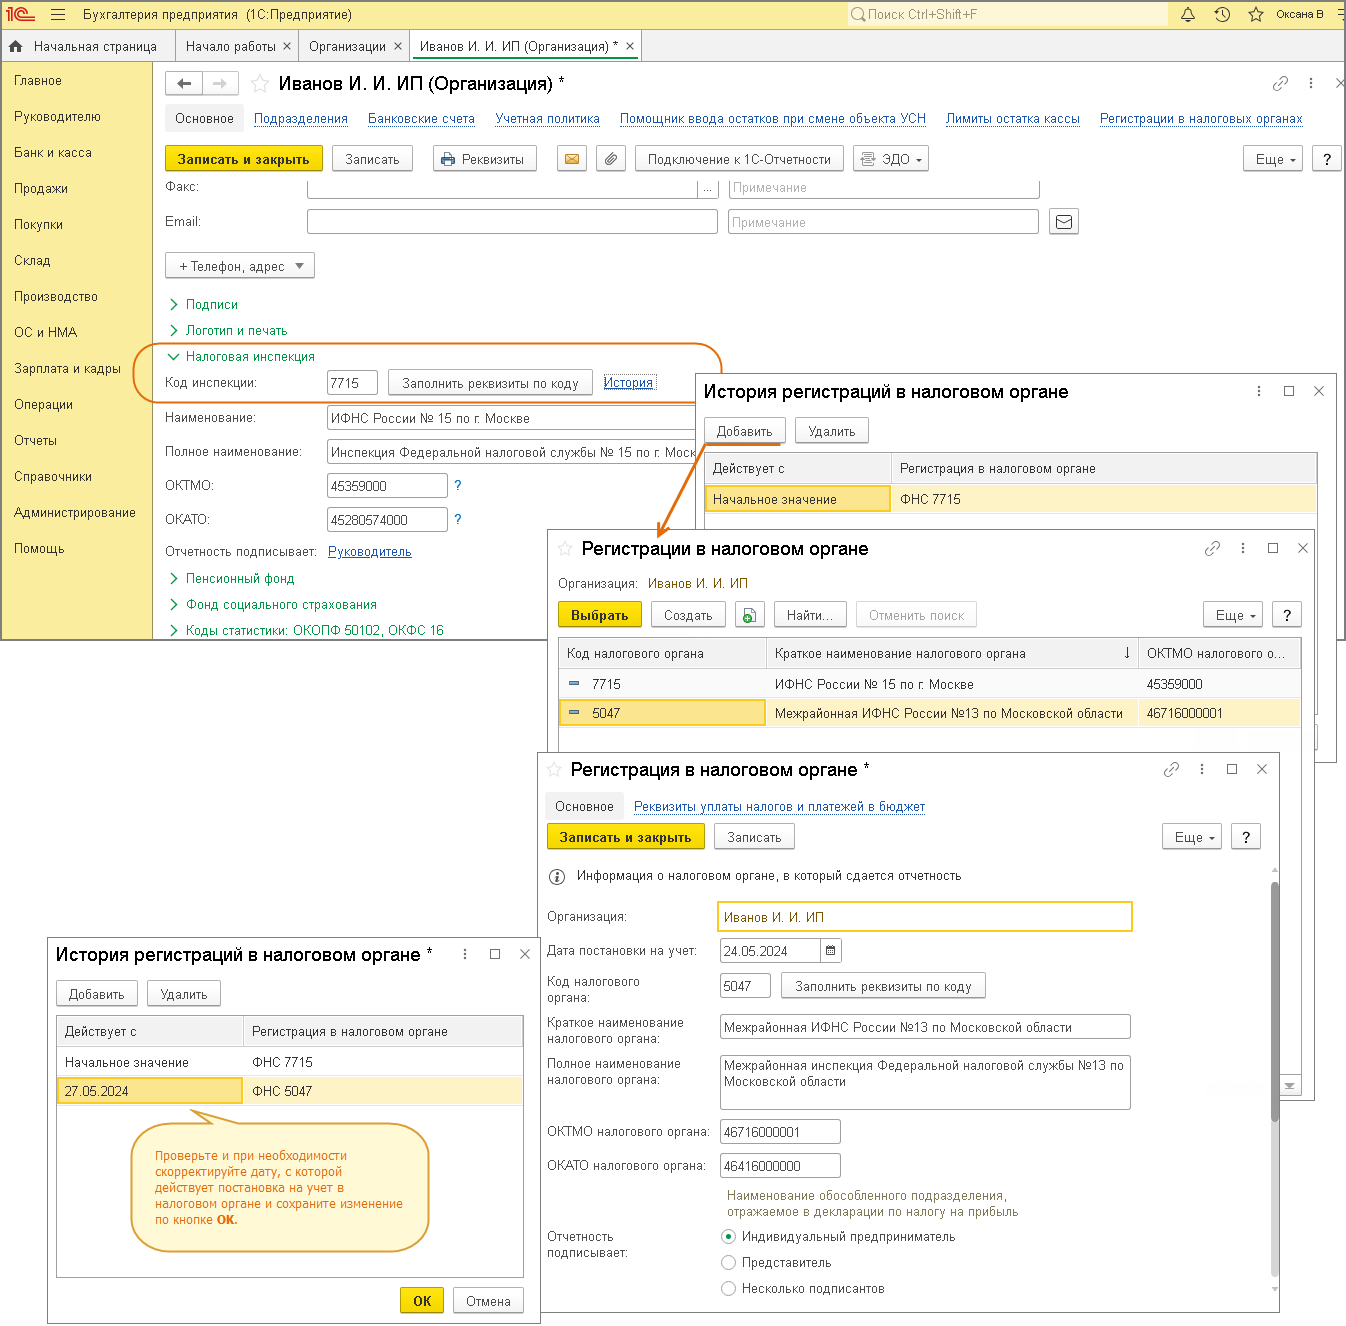The height and width of the screenshot is (1326, 1346).
Task: Go forward with the right arrow button
Action: 220,84
